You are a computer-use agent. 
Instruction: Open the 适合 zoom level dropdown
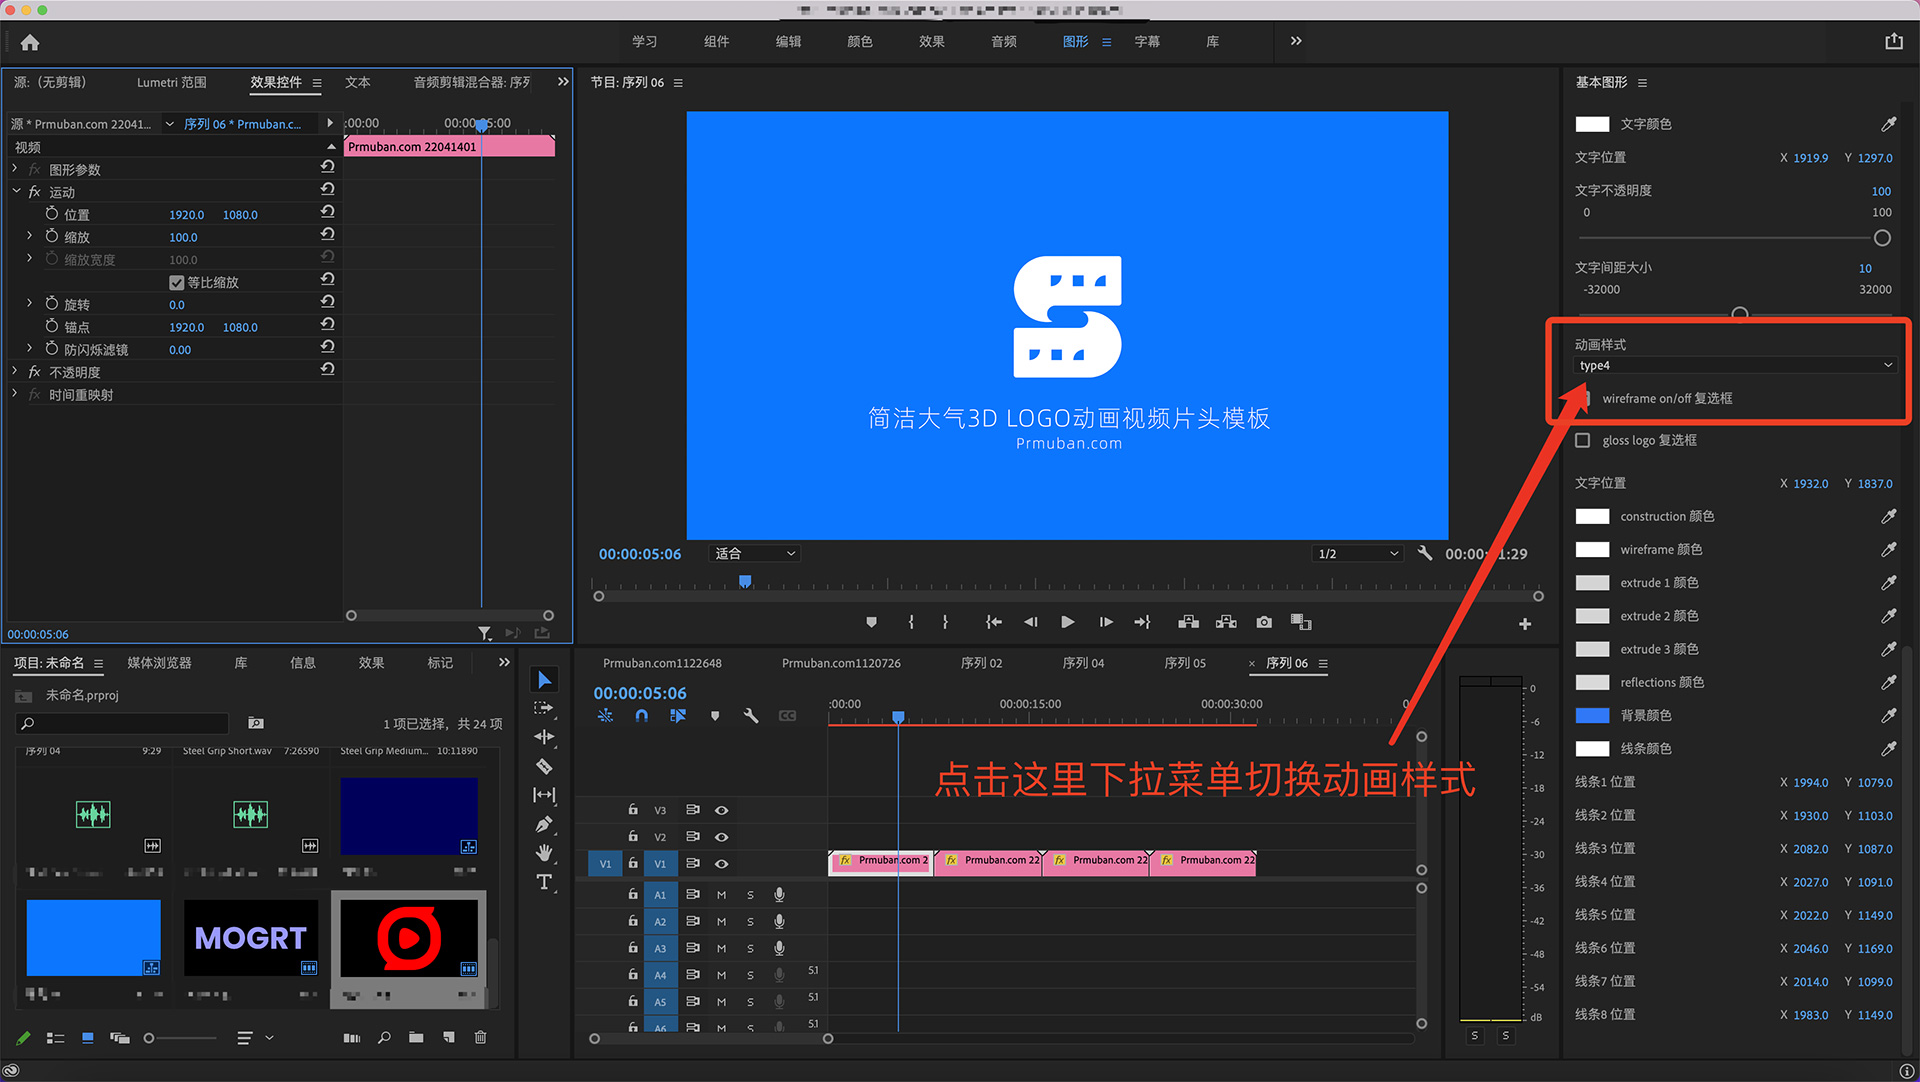(x=755, y=553)
